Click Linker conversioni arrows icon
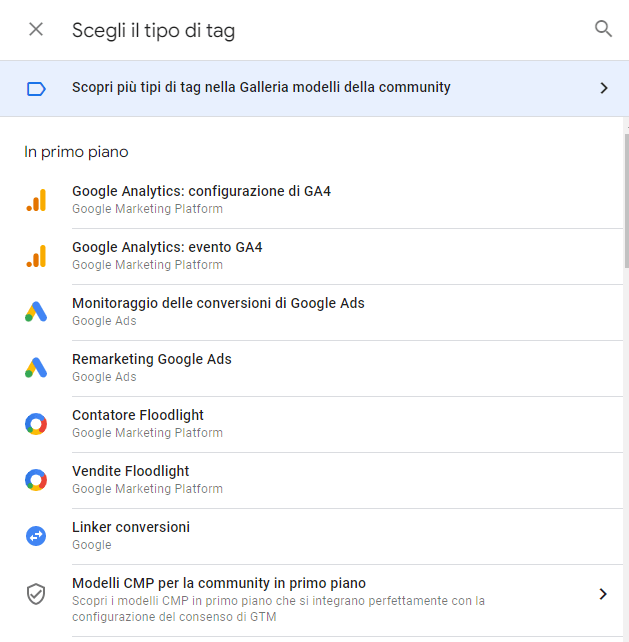 (36, 536)
